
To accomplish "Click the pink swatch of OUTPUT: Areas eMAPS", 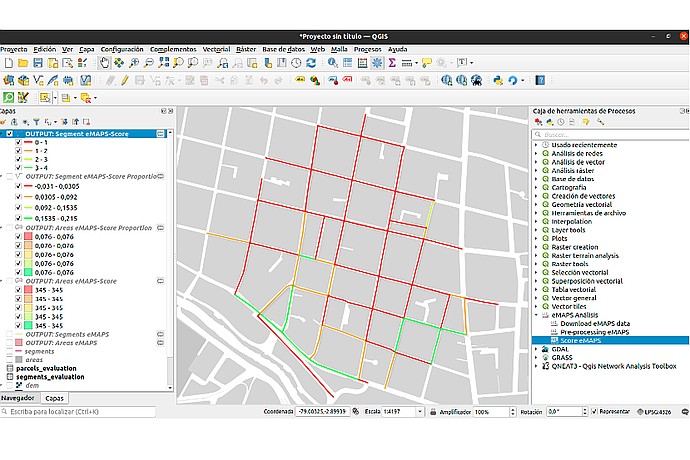I will click(x=18, y=343).
